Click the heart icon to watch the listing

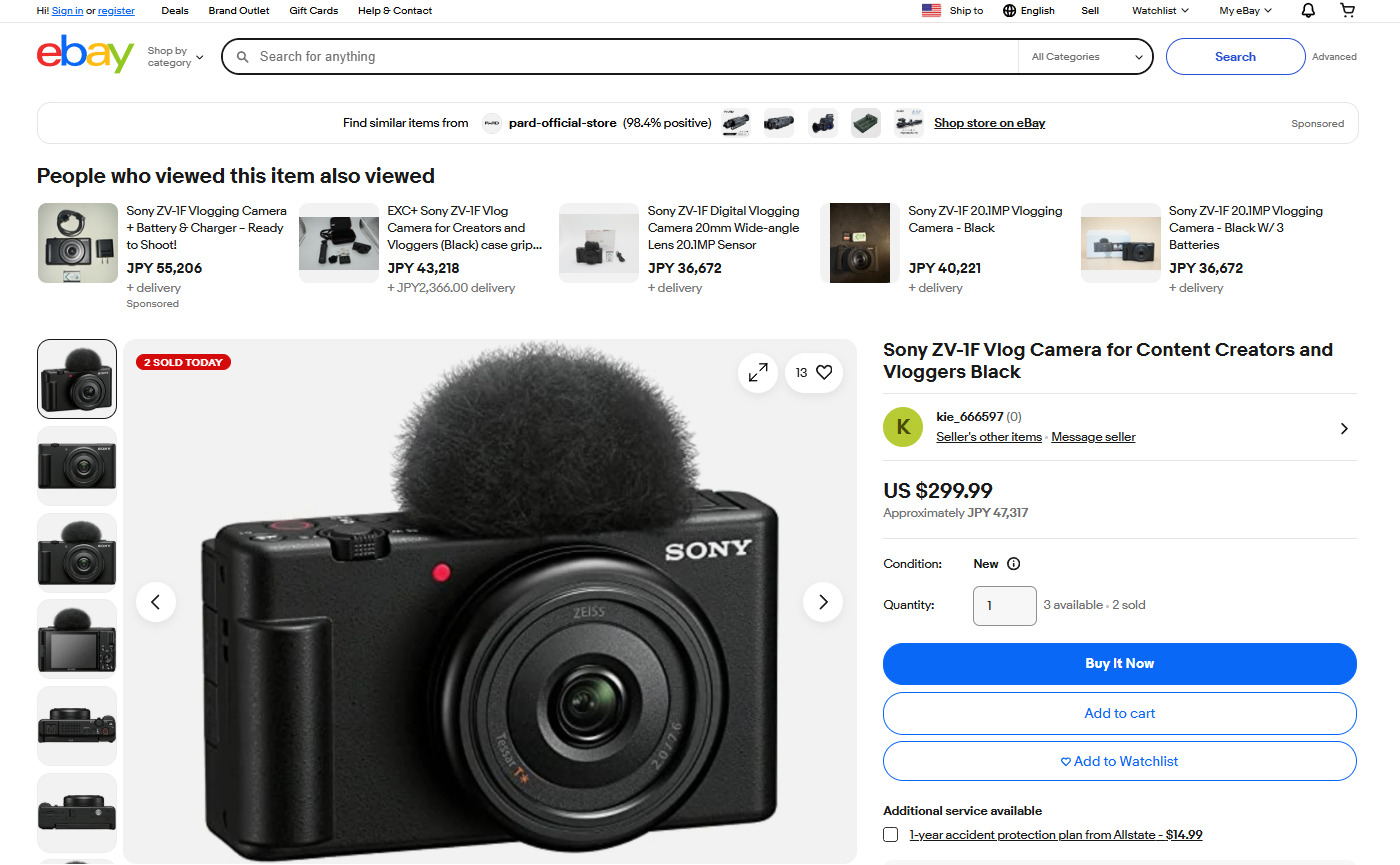[824, 372]
